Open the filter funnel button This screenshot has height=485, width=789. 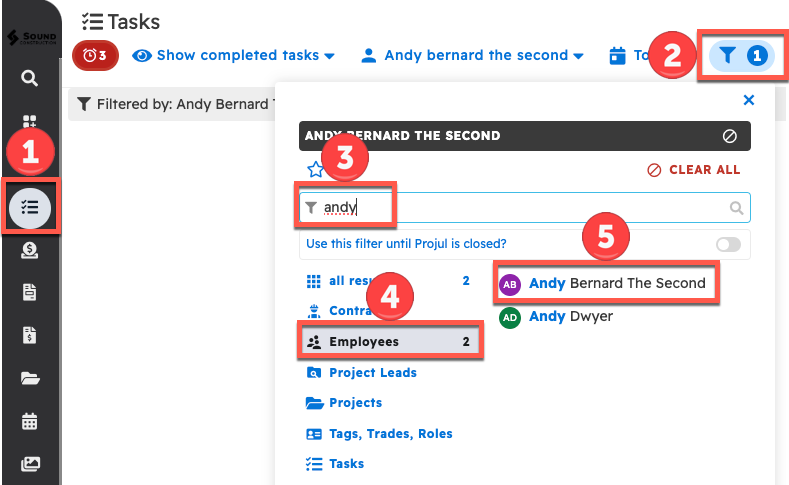741,56
